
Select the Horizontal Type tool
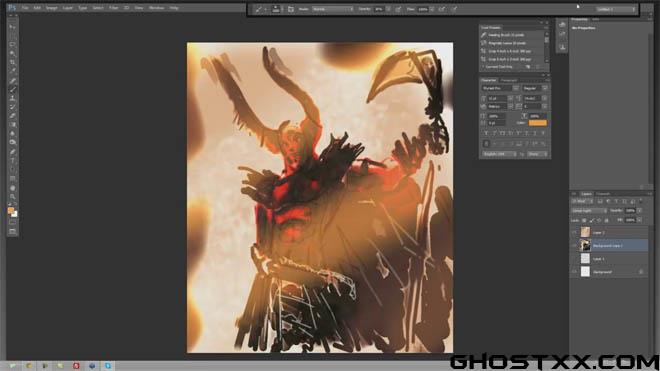[x=13, y=161]
